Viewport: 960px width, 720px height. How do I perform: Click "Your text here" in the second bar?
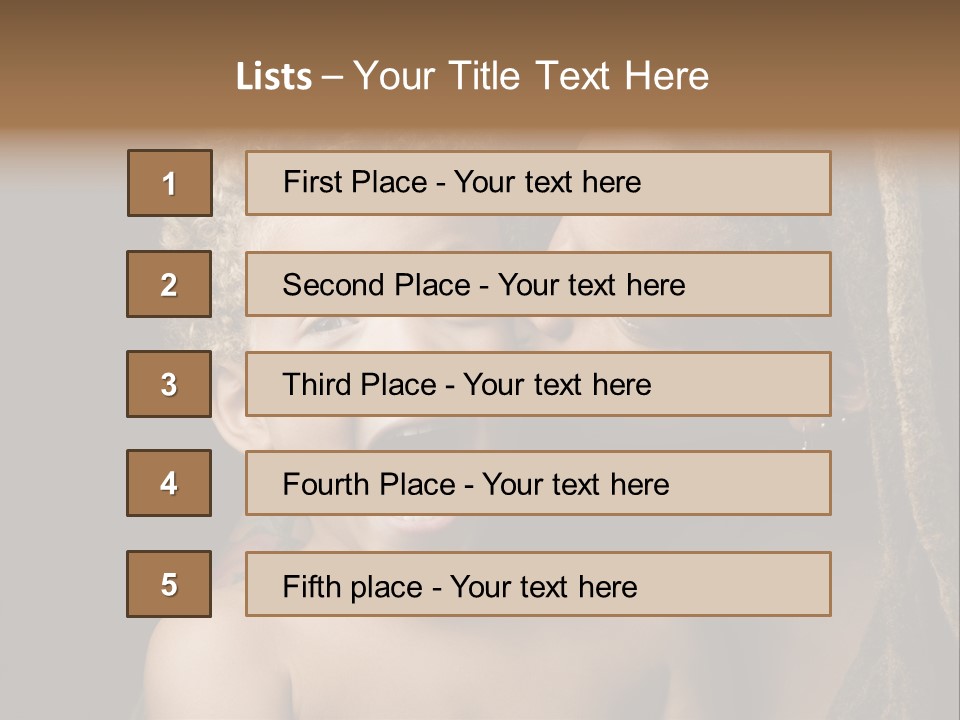[591, 285]
